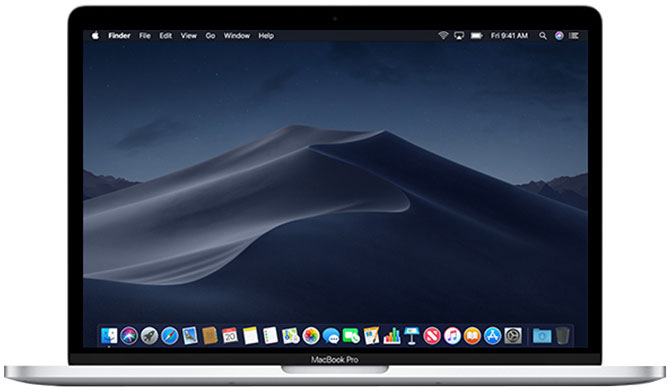Open the yellow Notes icon in Dock
This screenshot has height=390, width=670.
[250, 336]
